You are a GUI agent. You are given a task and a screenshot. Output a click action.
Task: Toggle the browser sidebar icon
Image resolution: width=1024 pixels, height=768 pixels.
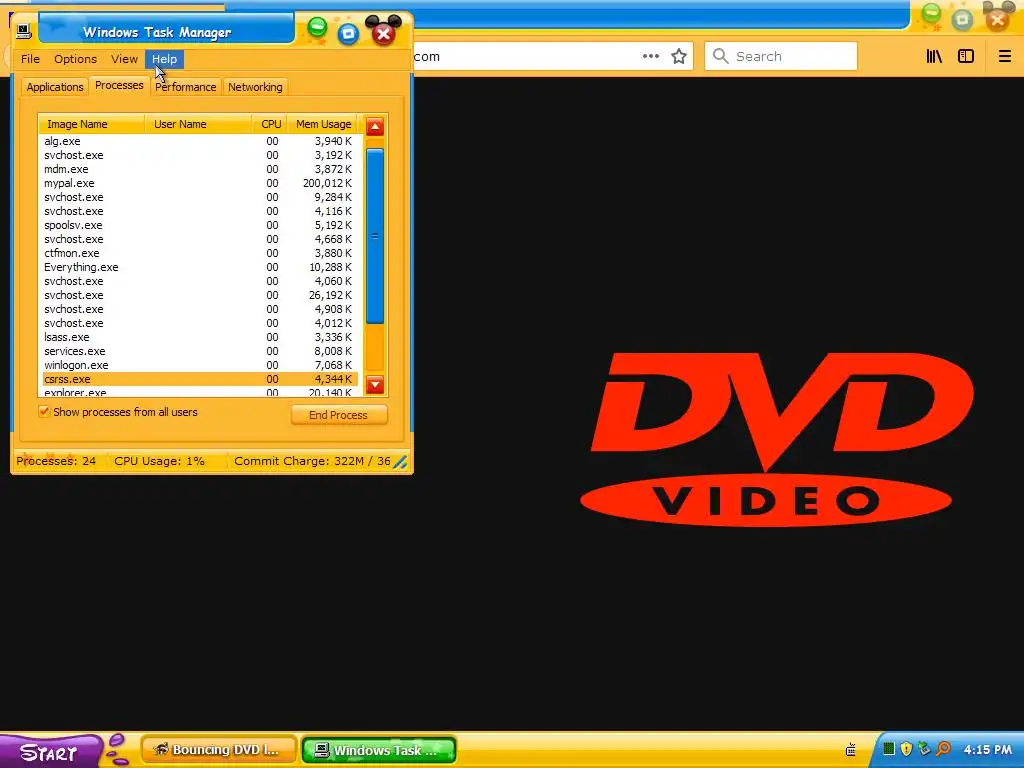coord(966,56)
